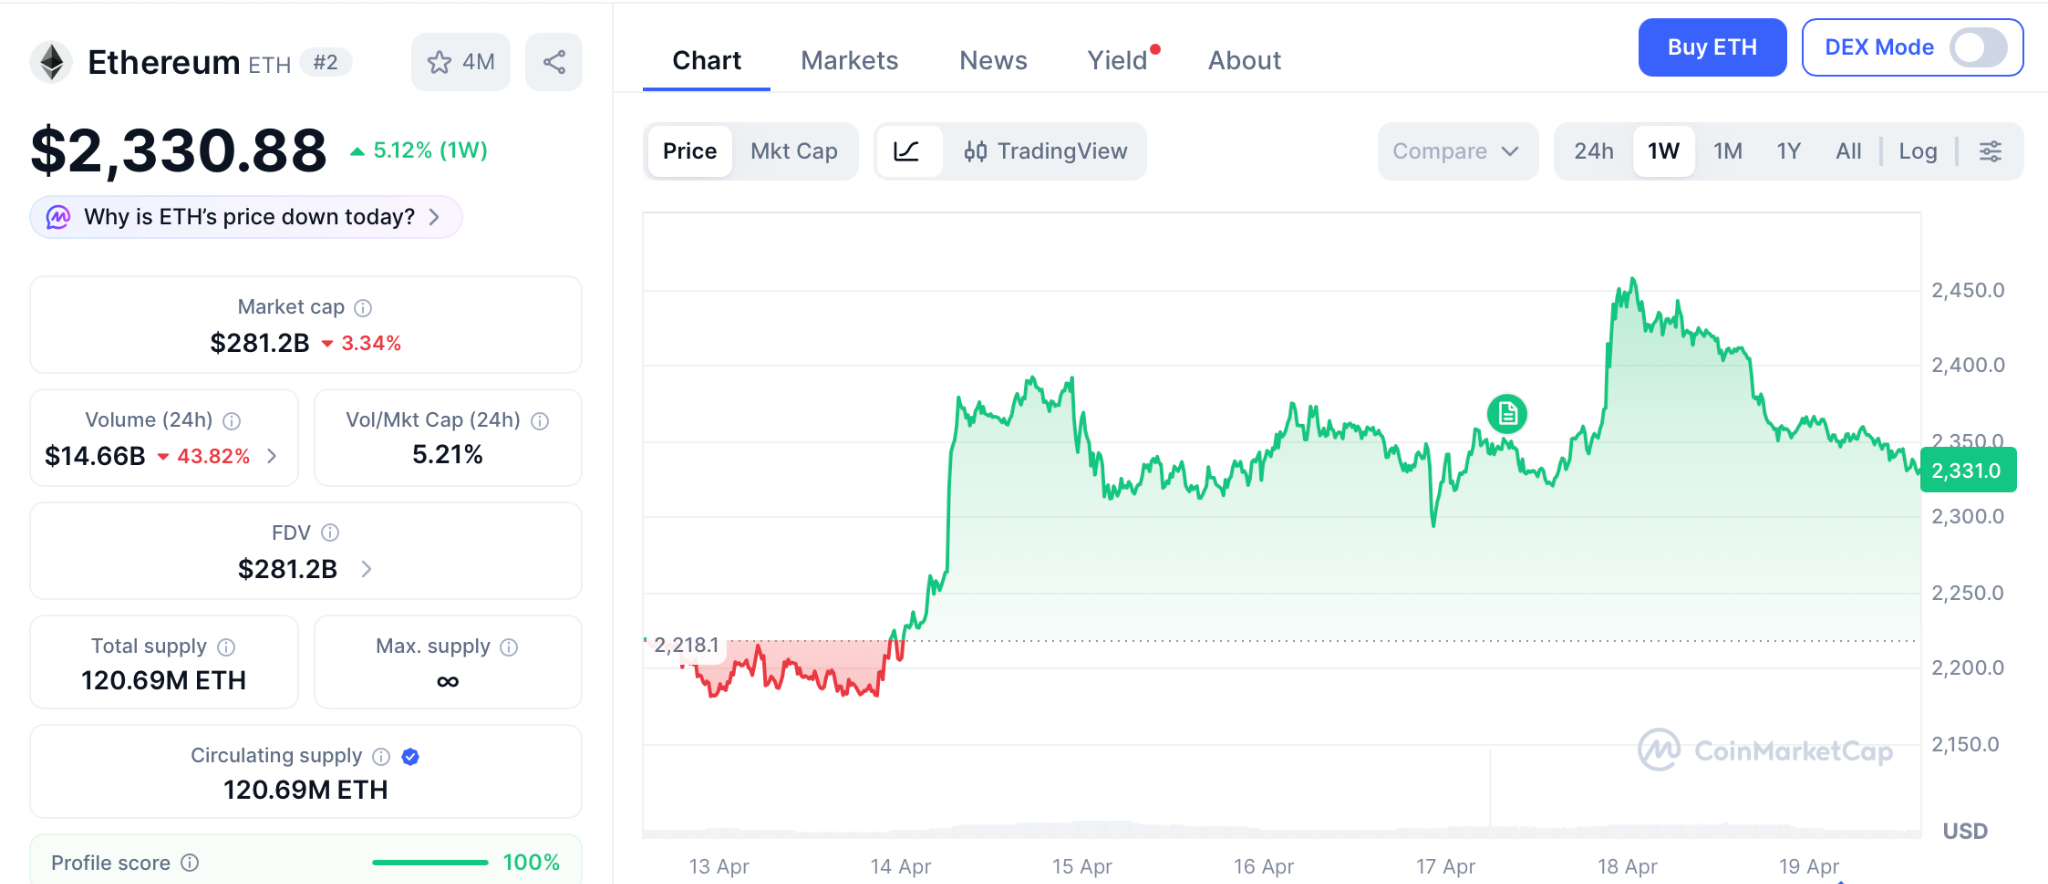Click the FDV info icon
Viewport: 2048px width, 884px height.
(x=330, y=533)
